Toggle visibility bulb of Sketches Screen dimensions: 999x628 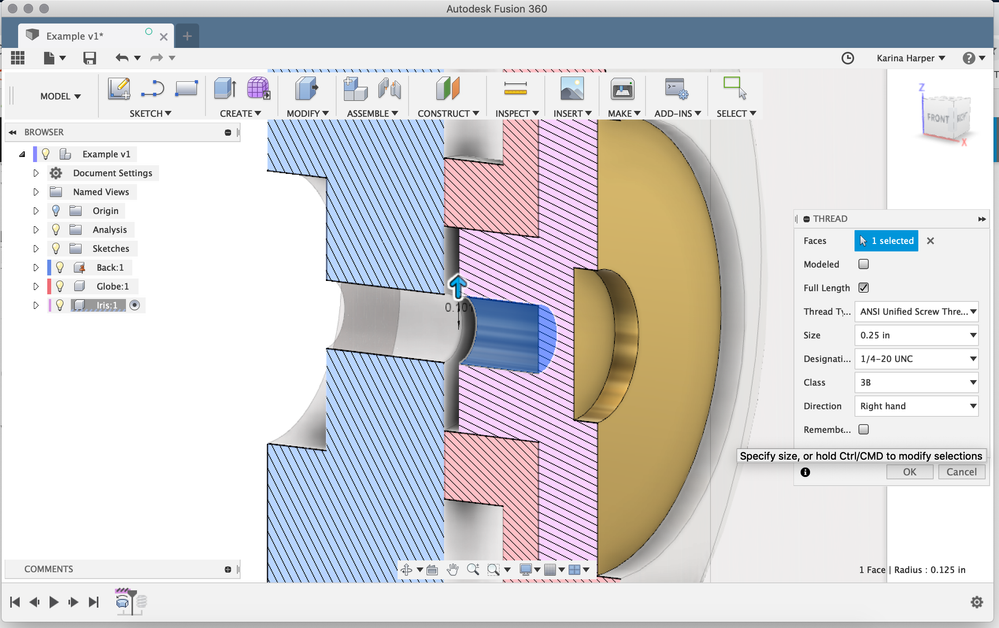[56, 248]
